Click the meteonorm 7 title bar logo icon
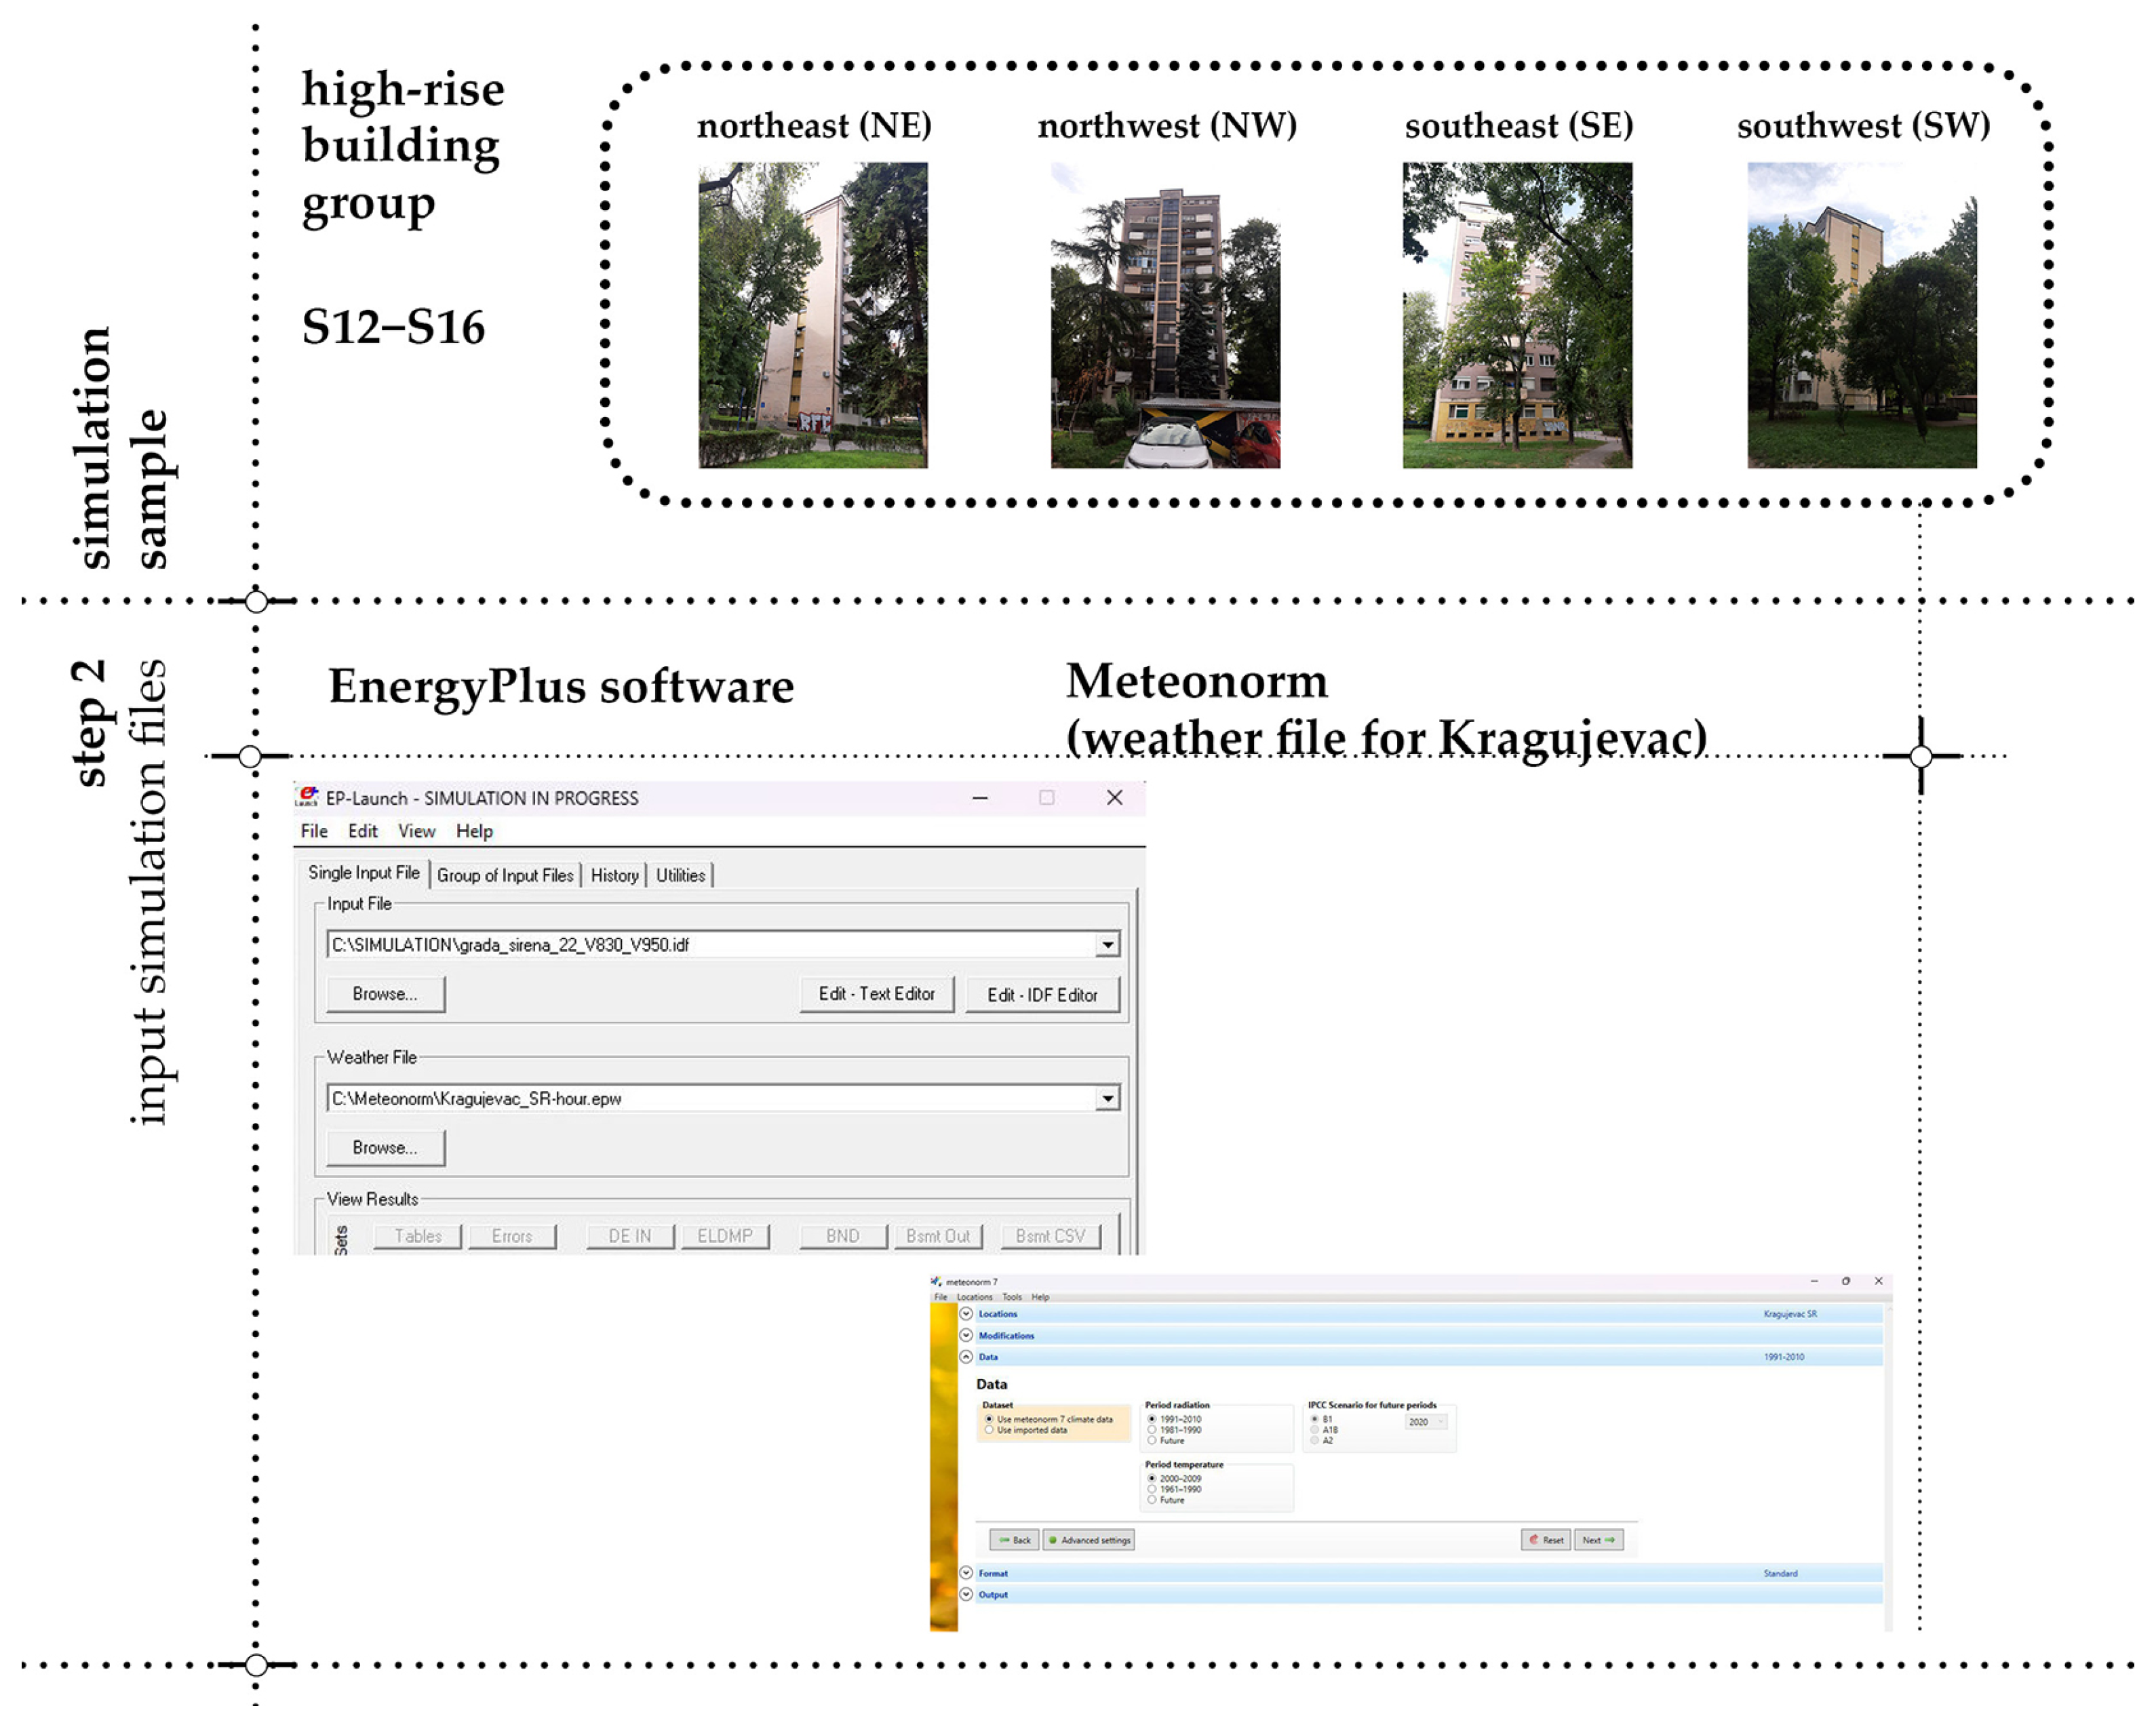This screenshot has width=2156, height=1729. pos(936,1281)
